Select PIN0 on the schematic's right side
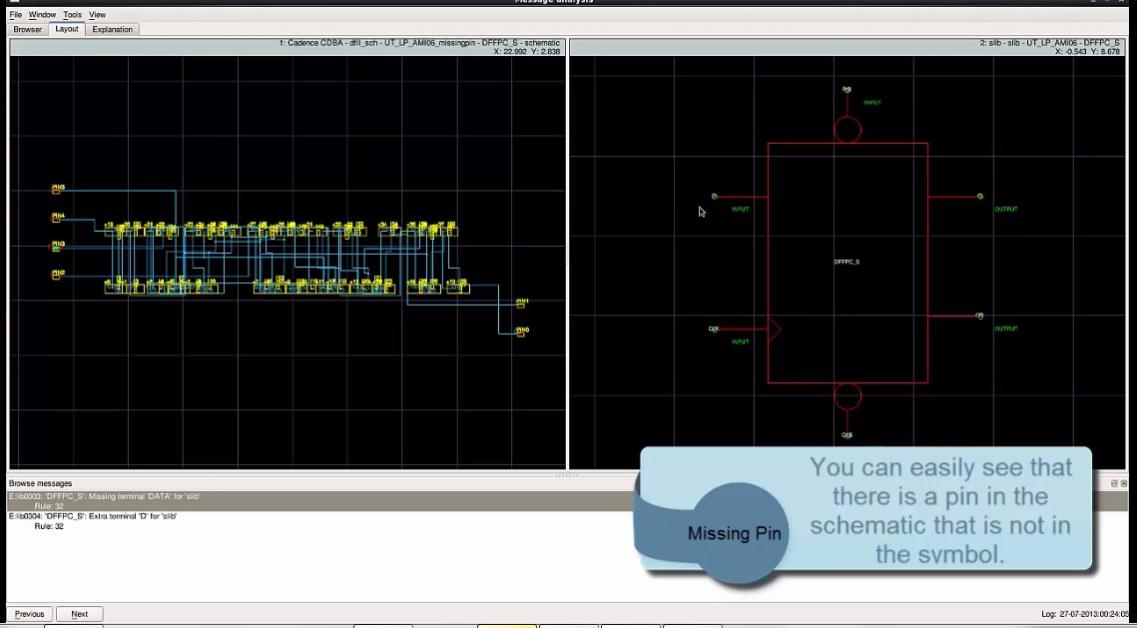Image resolution: width=1137 pixels, height=628 pixels. tap(521, 331)
